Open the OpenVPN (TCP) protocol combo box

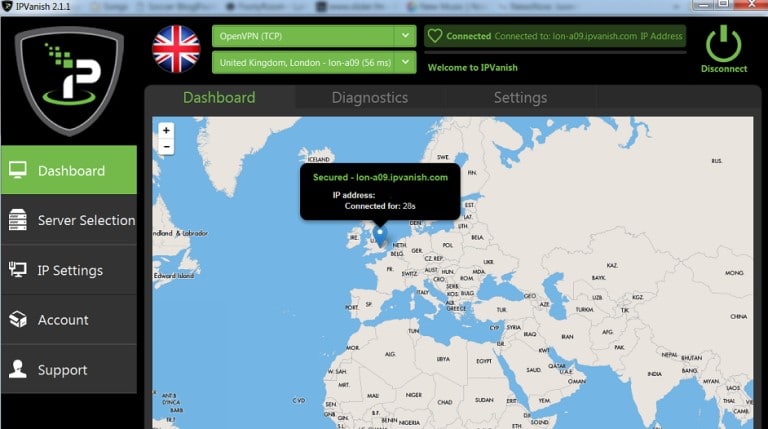click(x=314, y=36)
